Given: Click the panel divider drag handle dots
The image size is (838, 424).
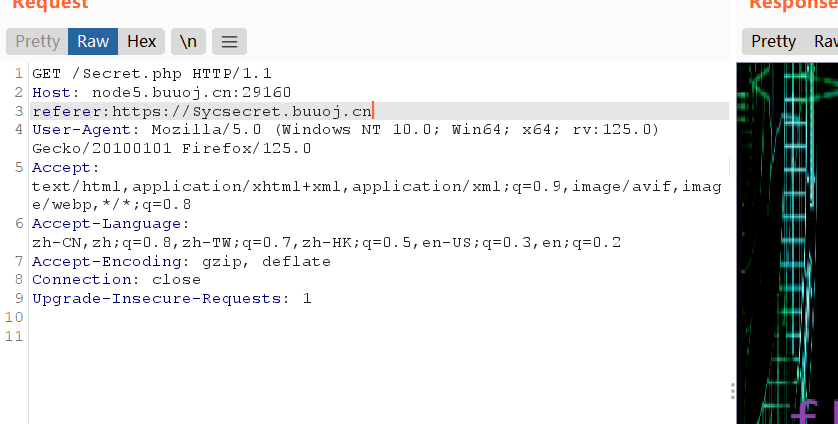Looking at the screenshot, I should click(x=732, y=391).
